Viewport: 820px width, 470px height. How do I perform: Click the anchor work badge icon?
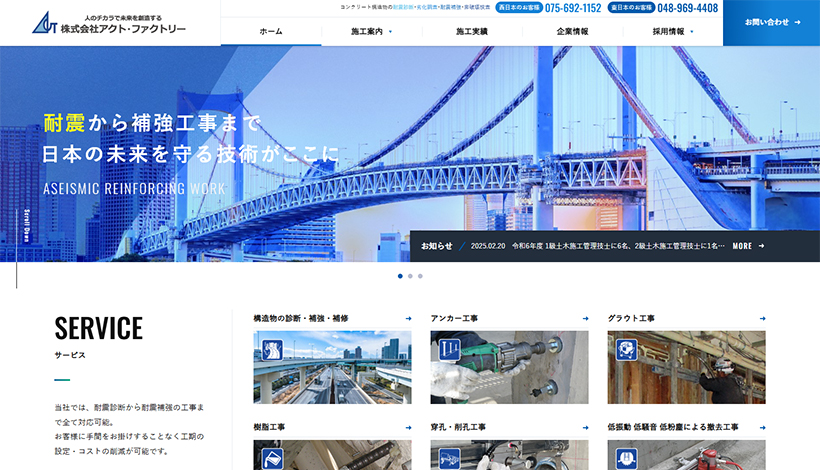449,350
